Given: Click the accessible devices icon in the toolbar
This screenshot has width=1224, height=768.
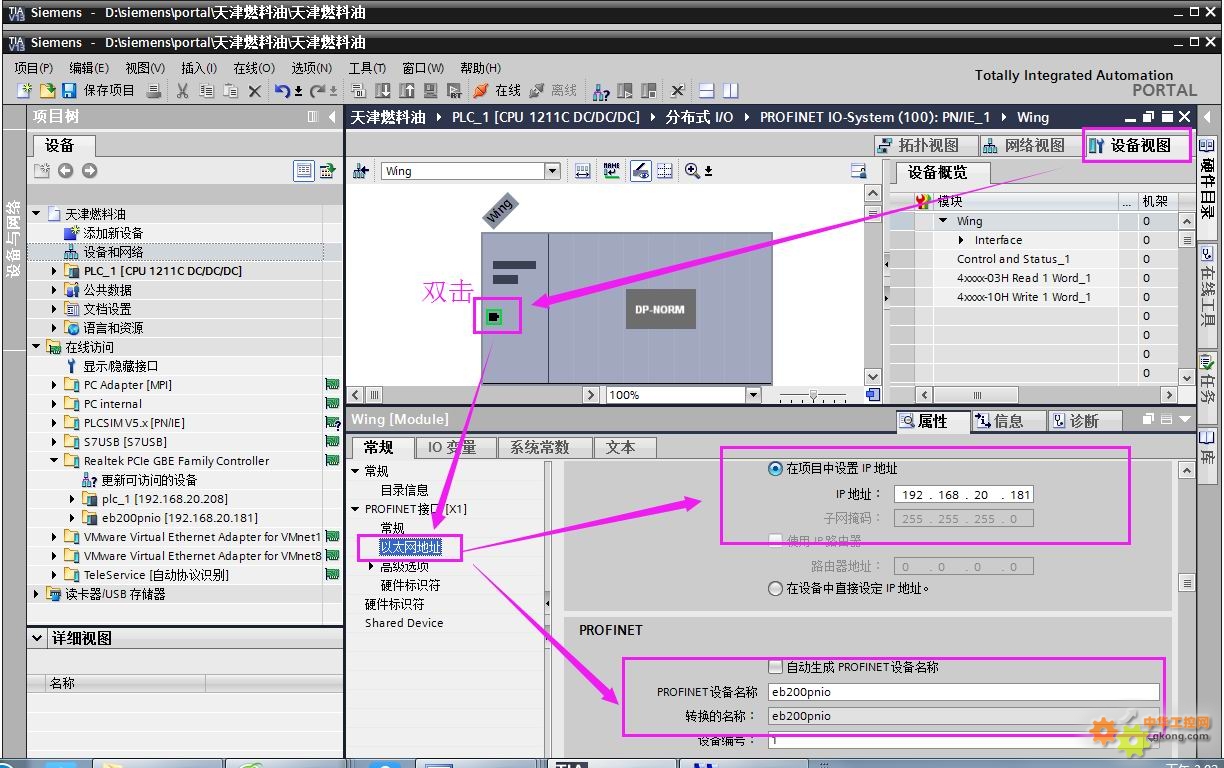Looking at the screenshot, I should (x=601, y=91).
